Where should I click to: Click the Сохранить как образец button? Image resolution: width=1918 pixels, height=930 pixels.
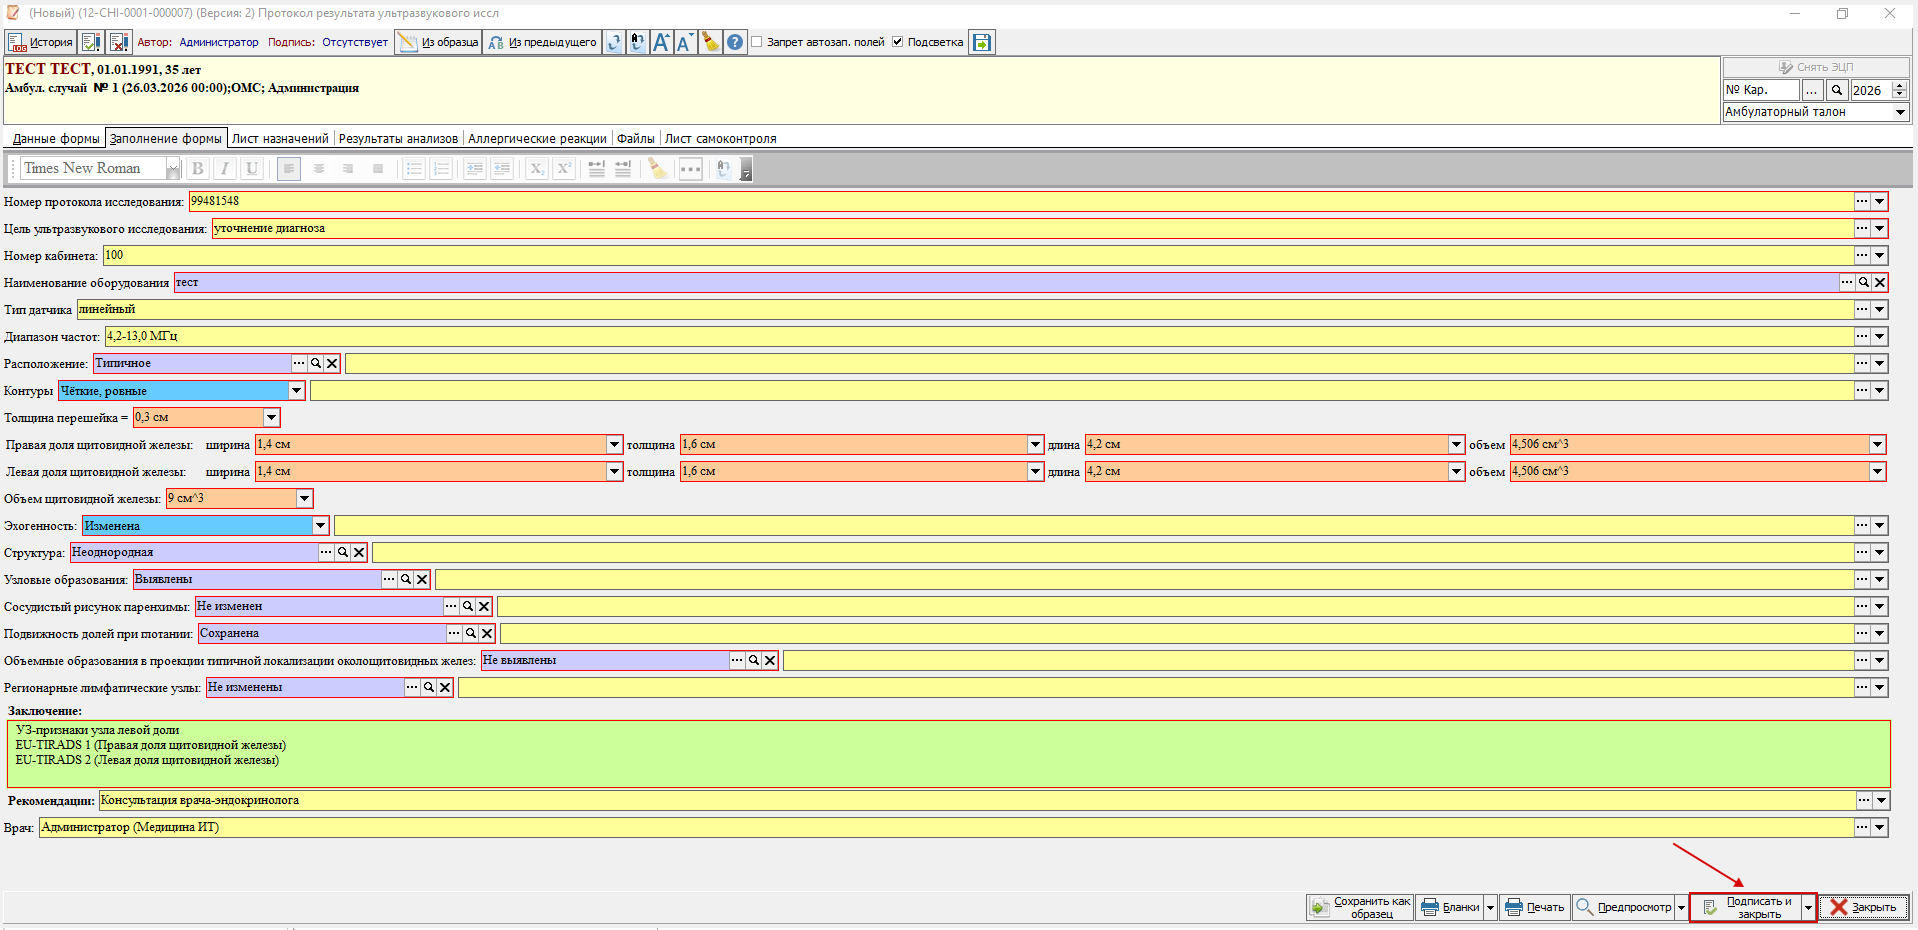coord(1360,908)
